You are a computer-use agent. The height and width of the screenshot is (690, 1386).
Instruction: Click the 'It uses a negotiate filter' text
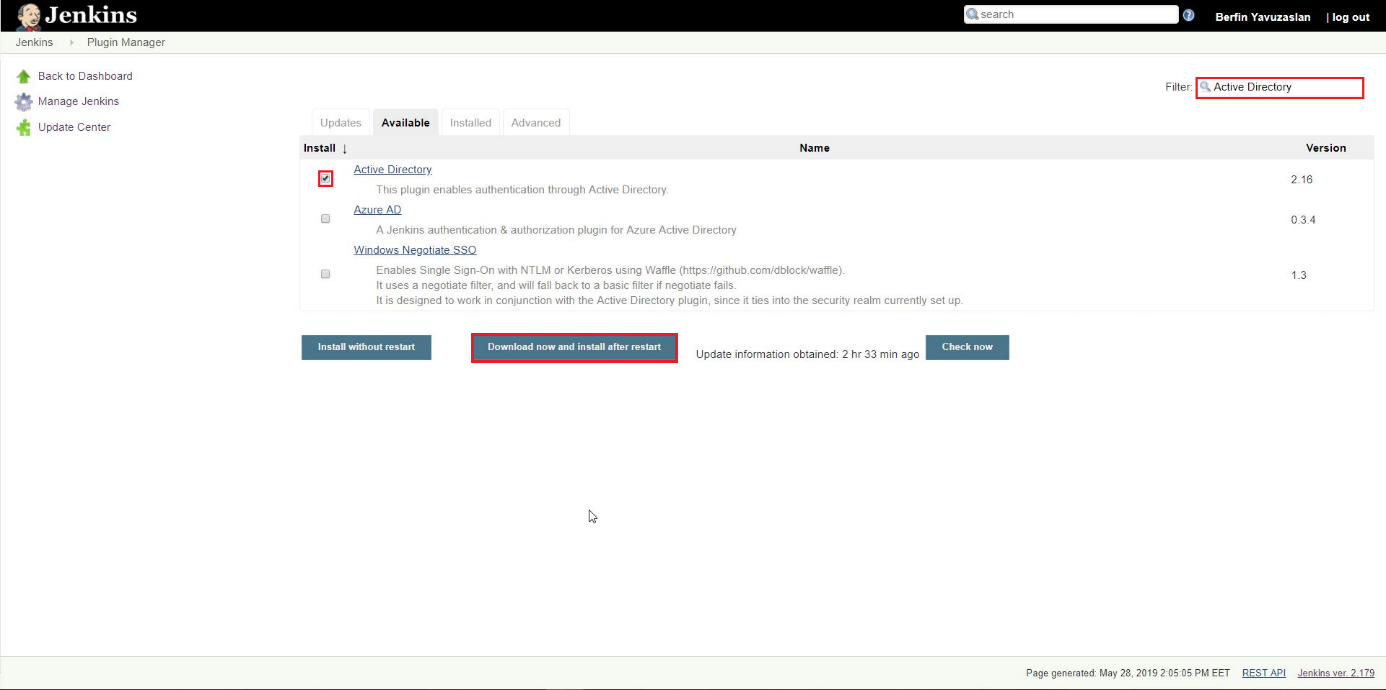(556, 285)
